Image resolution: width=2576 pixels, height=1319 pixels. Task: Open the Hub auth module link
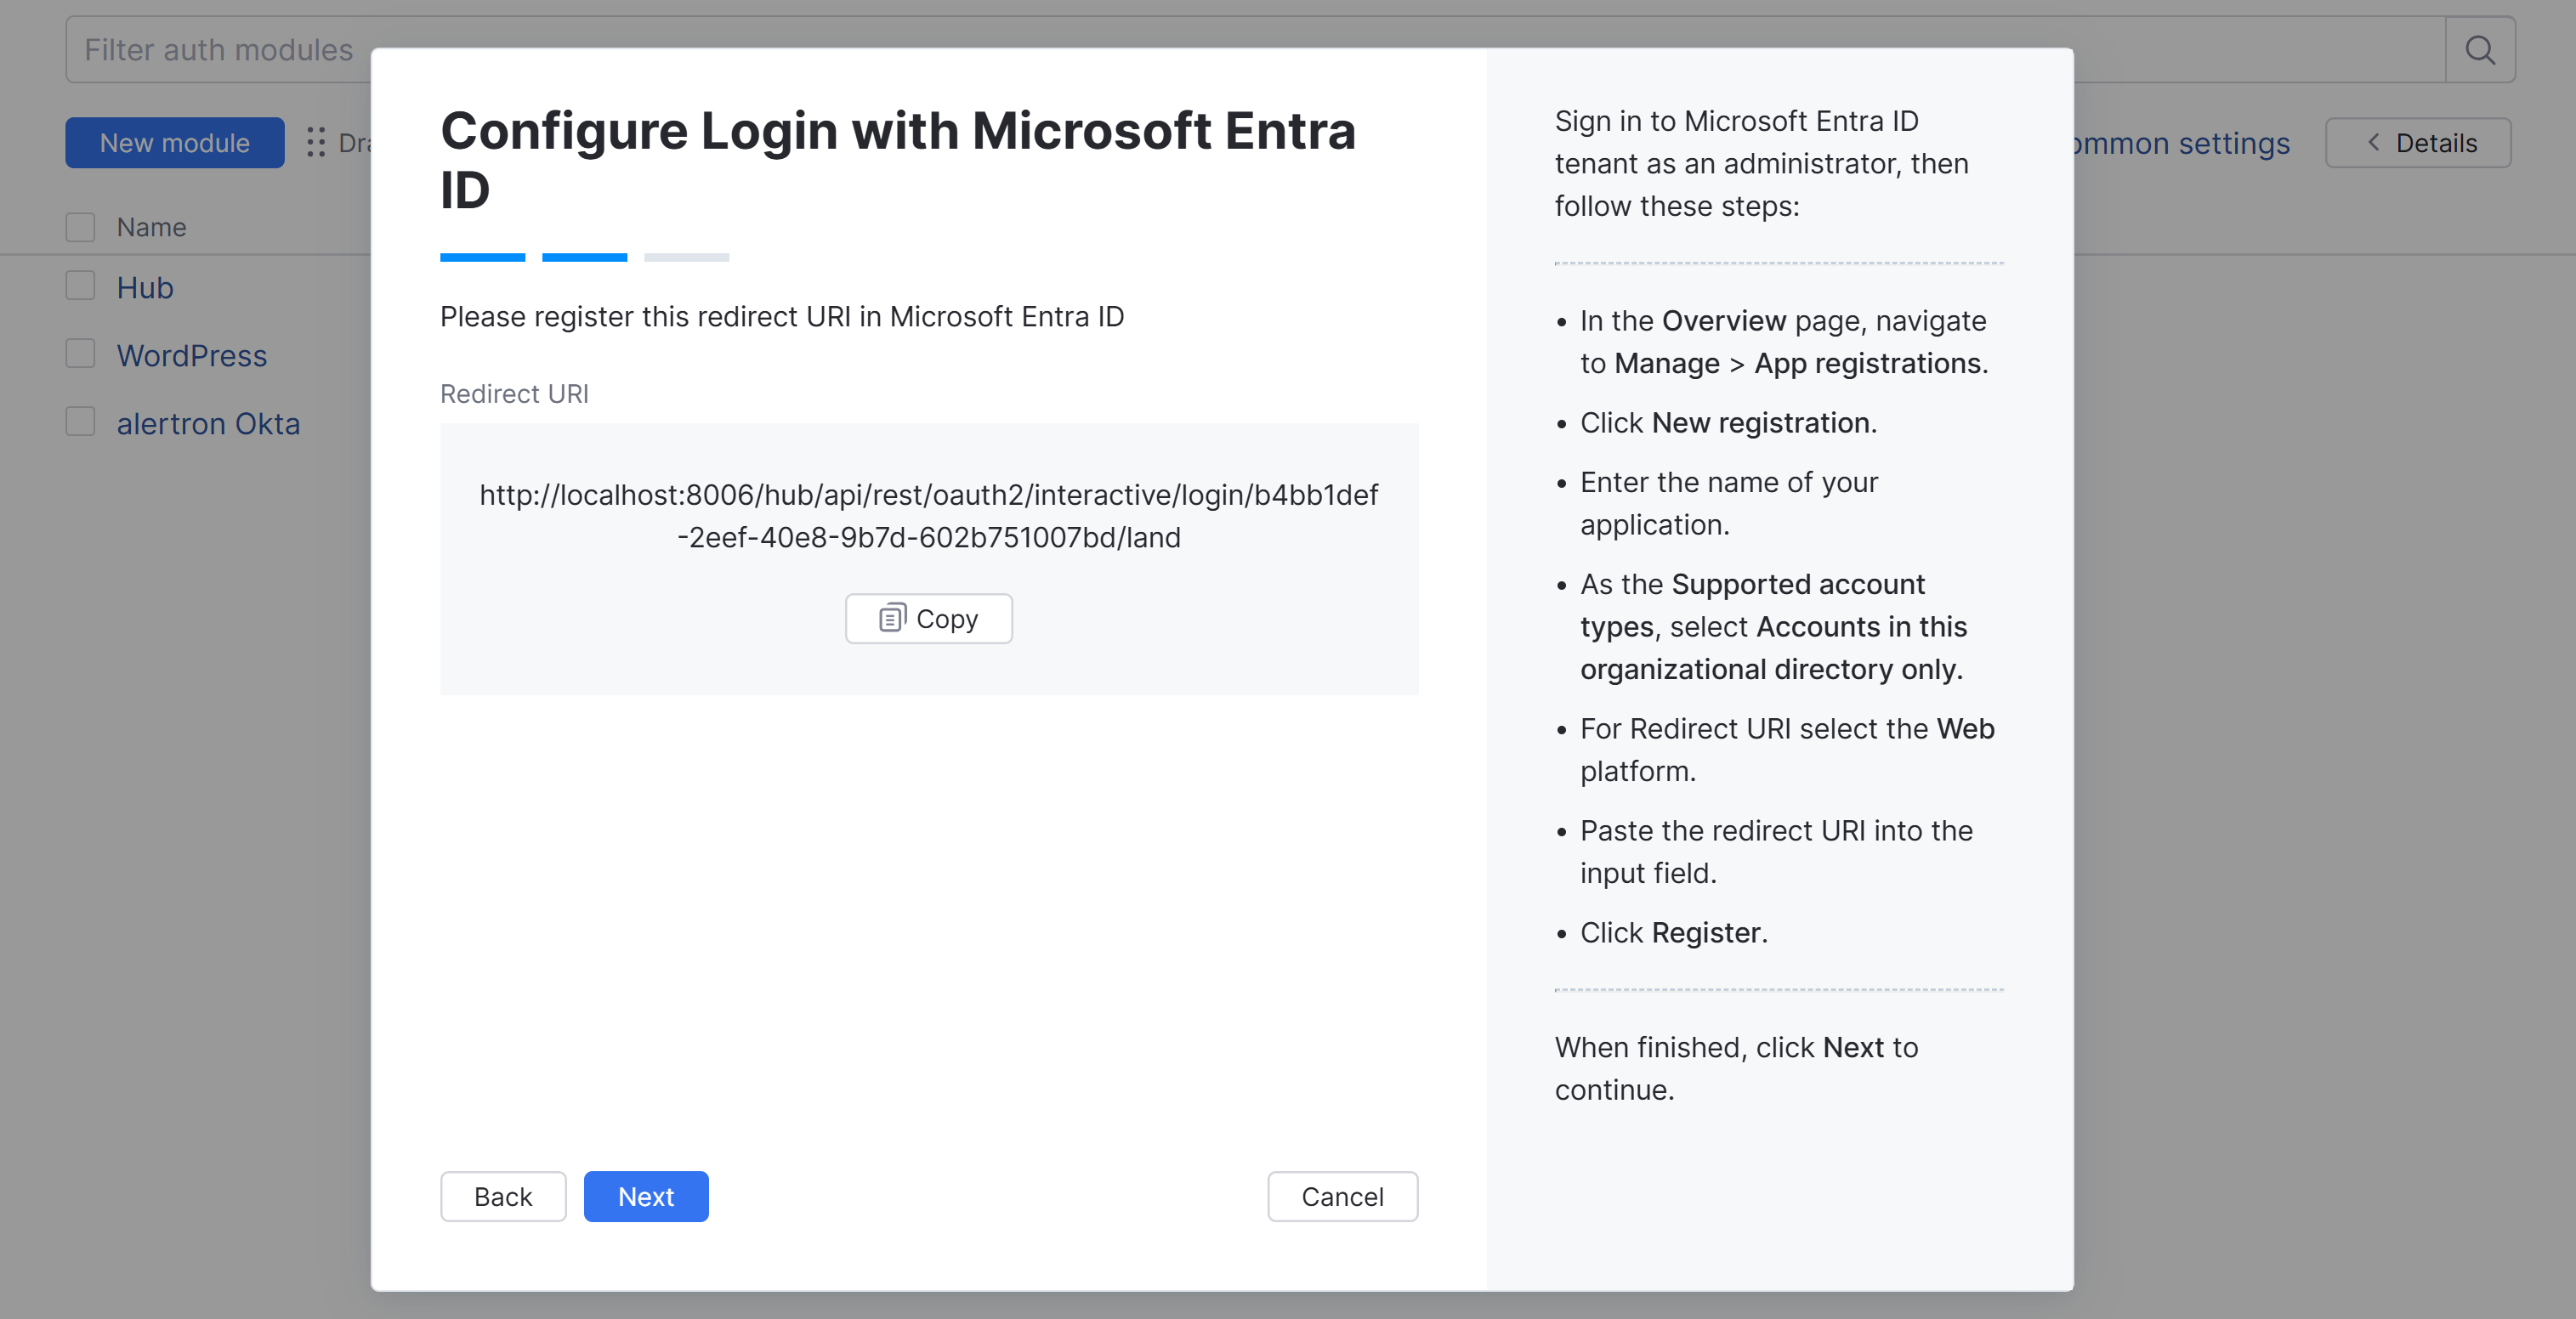click(x=145, y=288)
